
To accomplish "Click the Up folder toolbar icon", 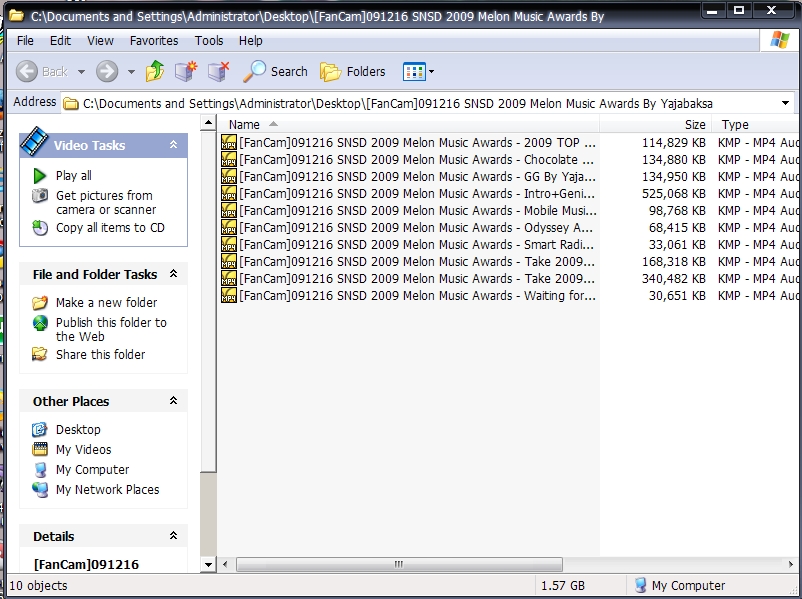I will click(154, 71).
